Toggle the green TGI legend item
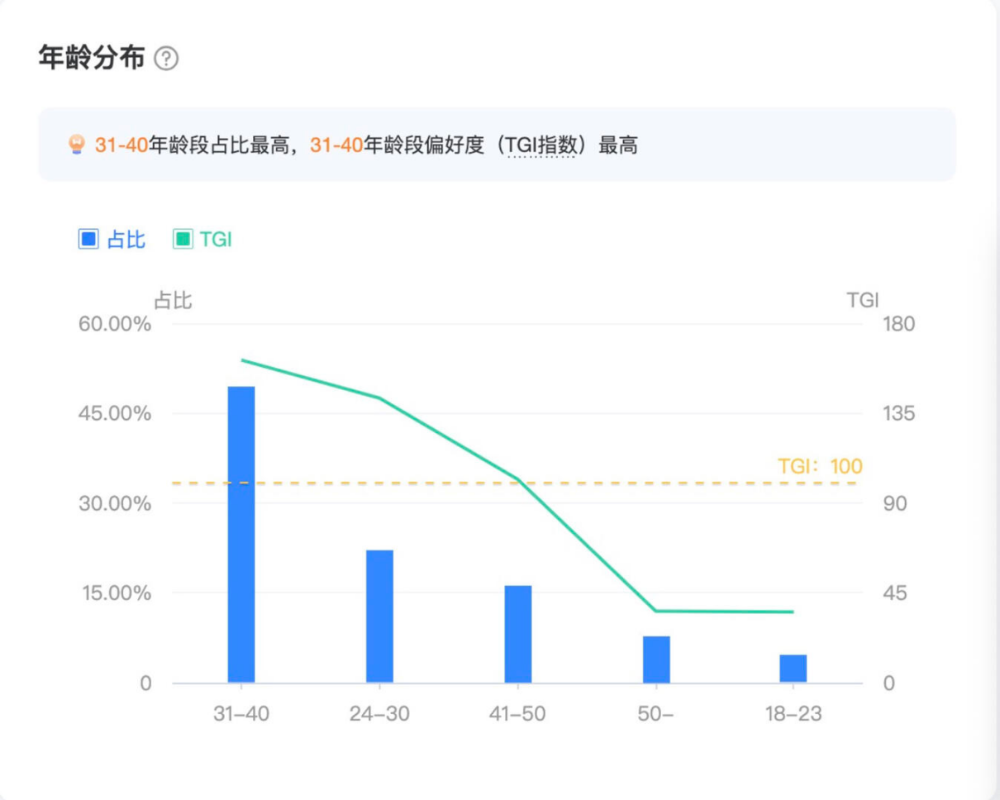 (203, 240)
